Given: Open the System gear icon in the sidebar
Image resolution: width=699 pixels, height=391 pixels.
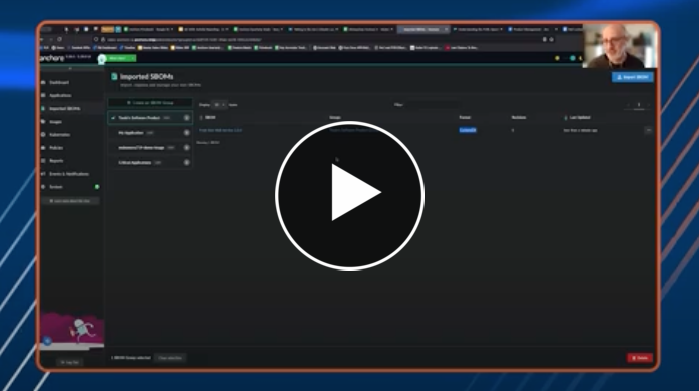Looking at the screenshot, I should coord(43,187).
